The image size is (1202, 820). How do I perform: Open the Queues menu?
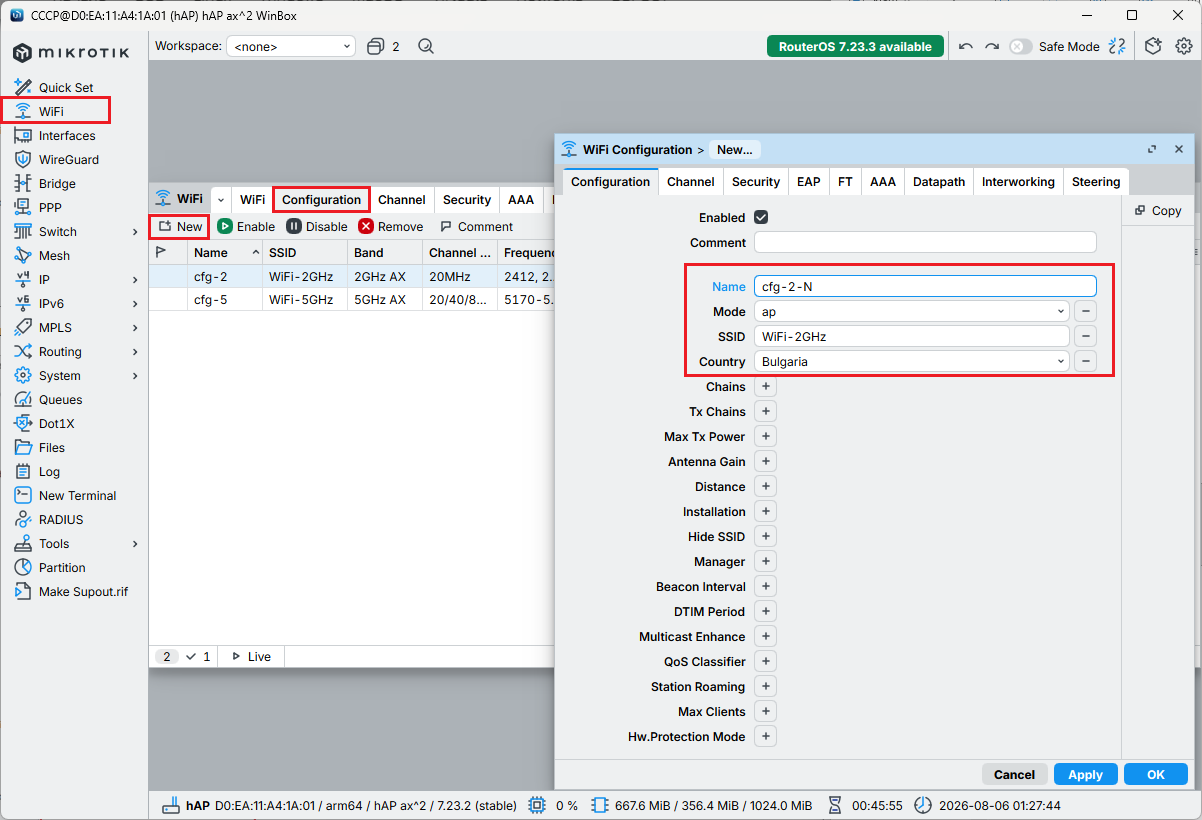60,399
